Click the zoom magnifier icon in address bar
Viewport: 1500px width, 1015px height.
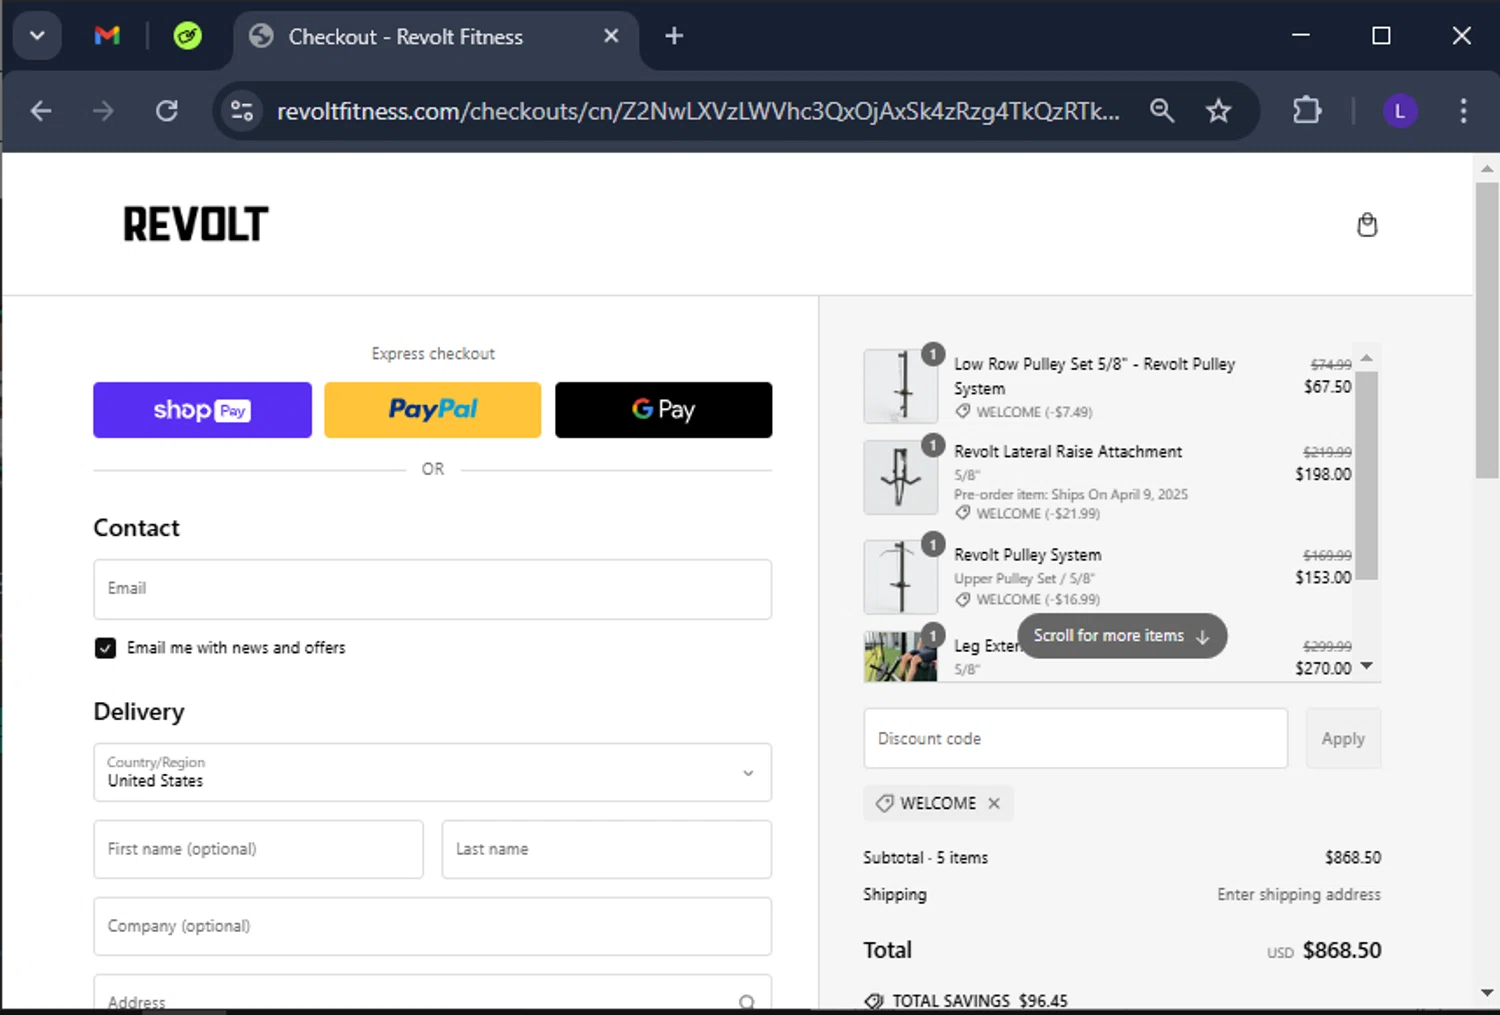point(1162,111)
